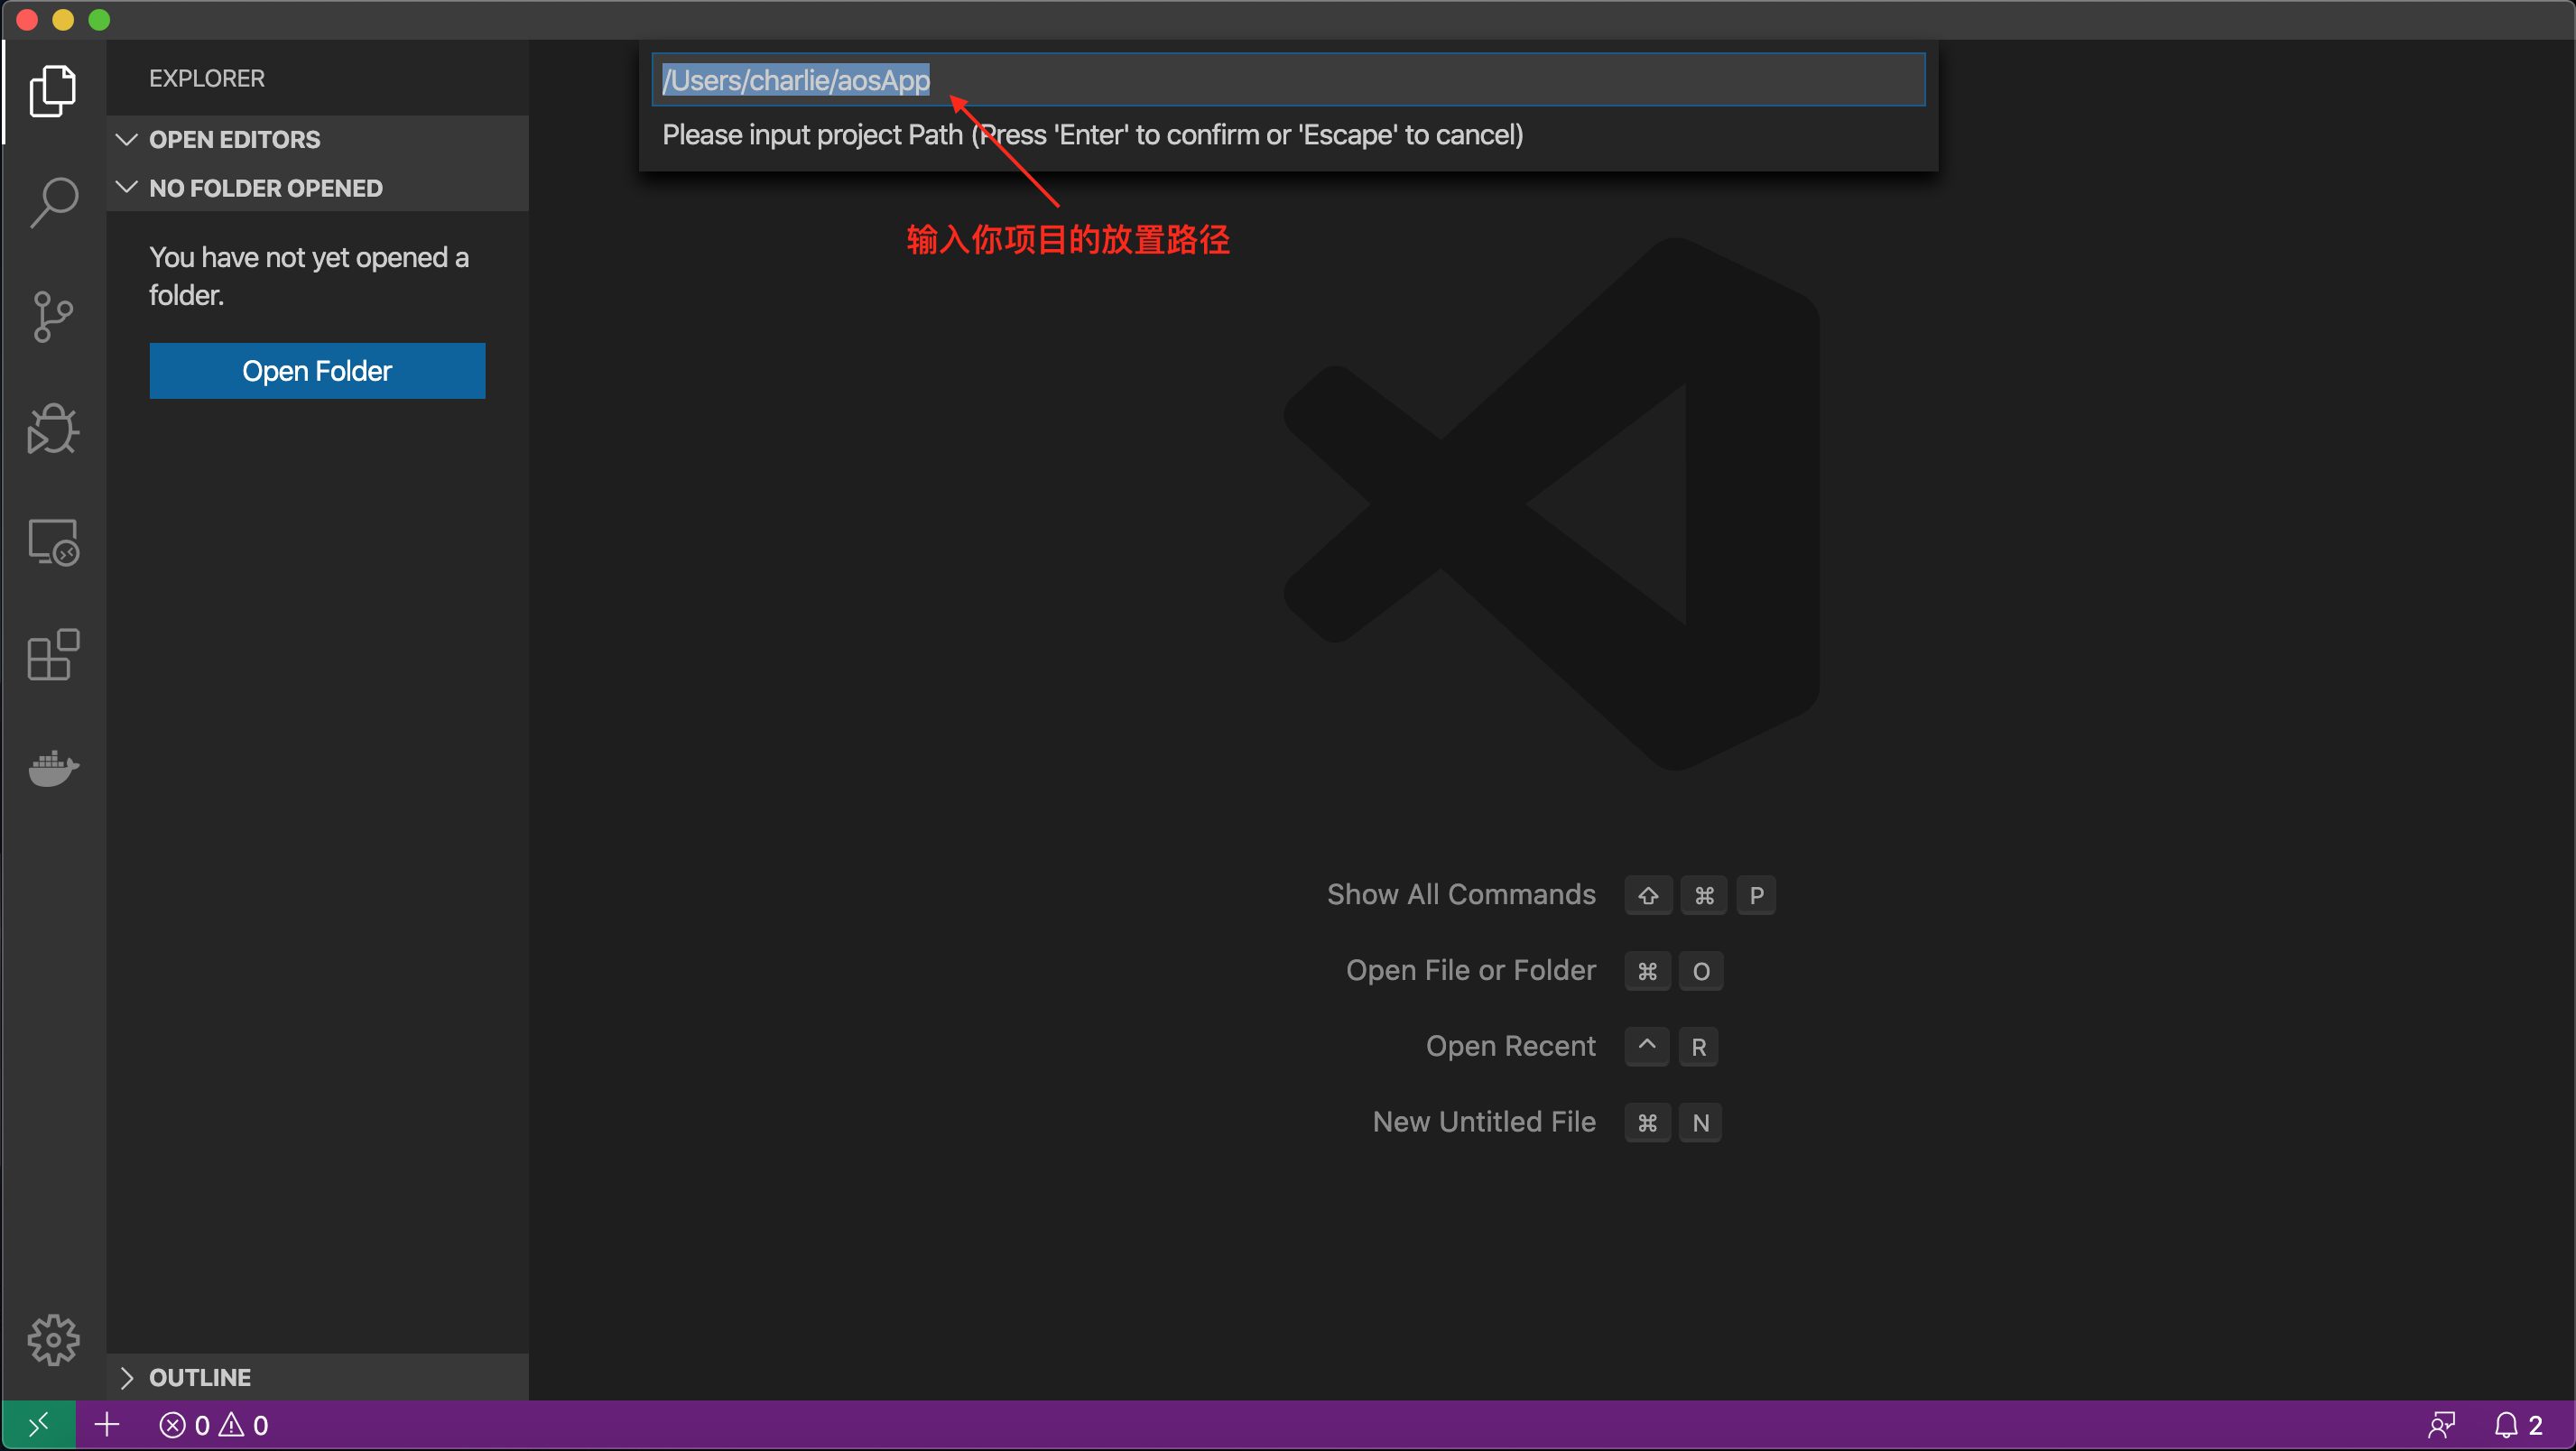
Task: Click the 'New Untitled File' text
Action: [1484, 1122]
